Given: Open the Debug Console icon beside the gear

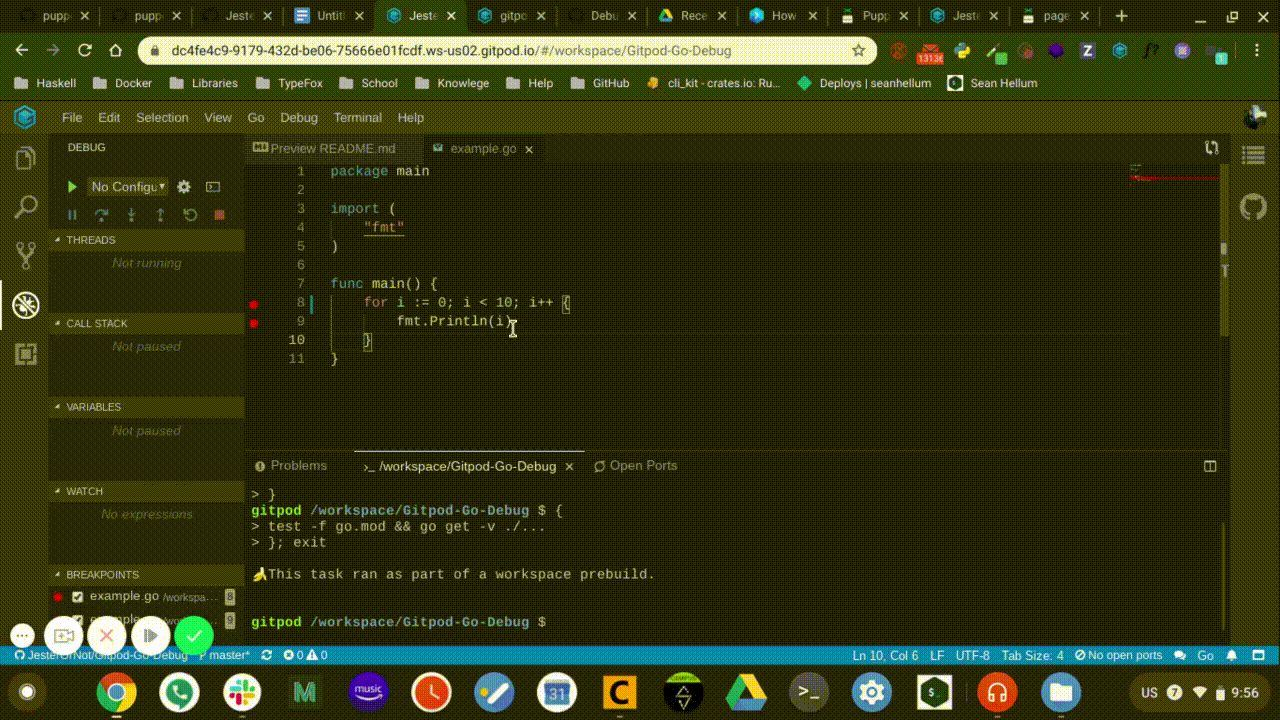Looking at the screenshot, I should [212, 187].
